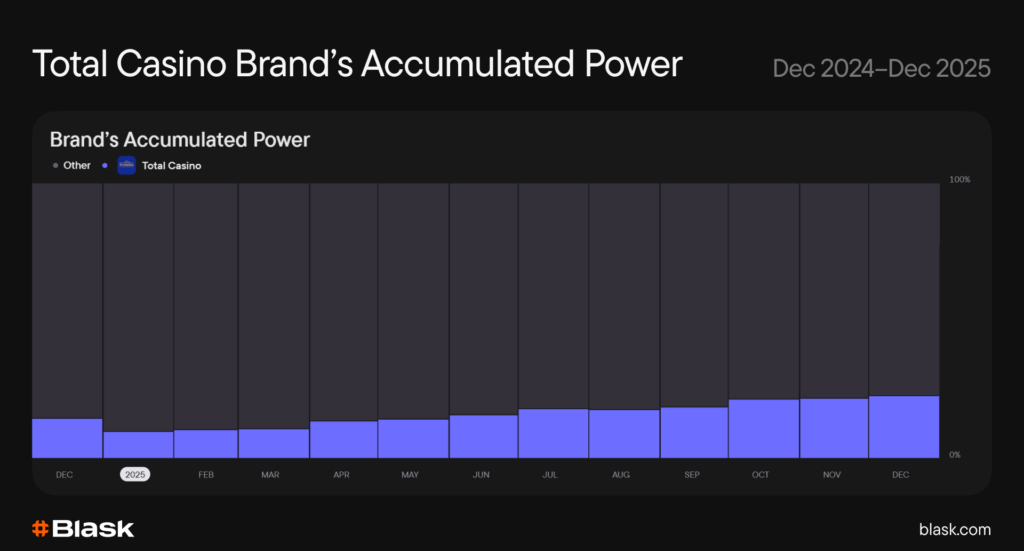Click the 0% axis label
The image size is (1024, 551).
coord(954,455)
